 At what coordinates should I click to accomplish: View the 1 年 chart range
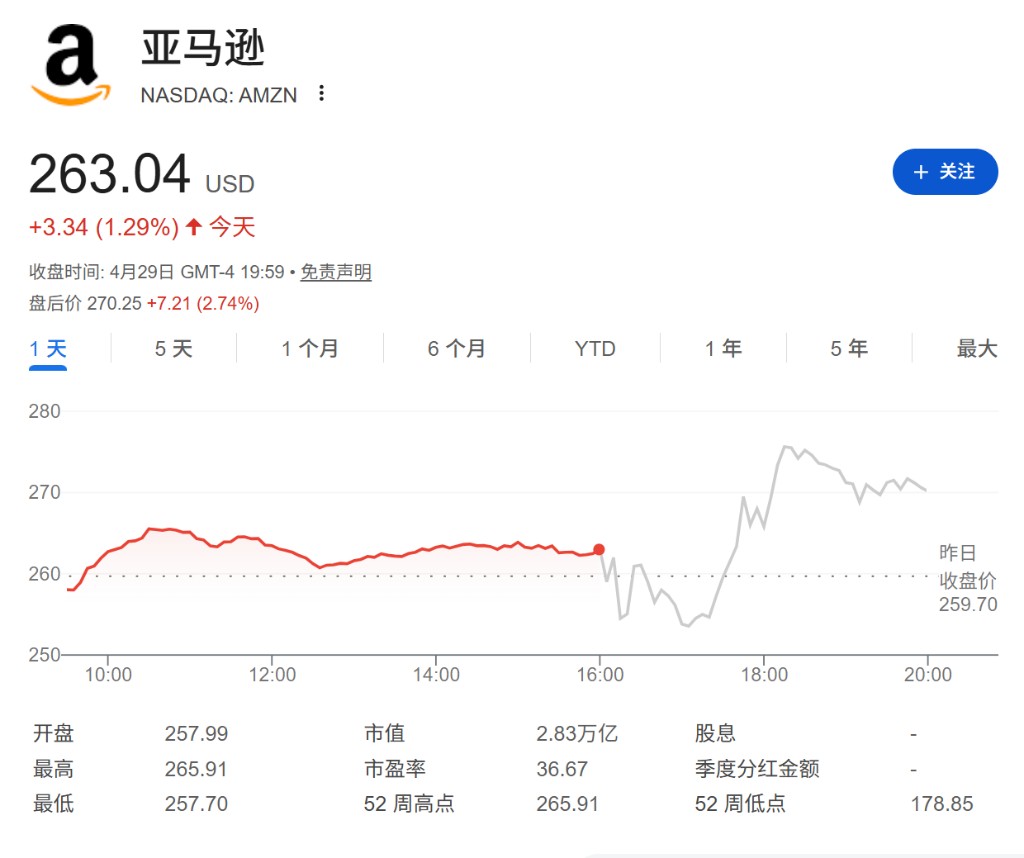click(723, 349)
